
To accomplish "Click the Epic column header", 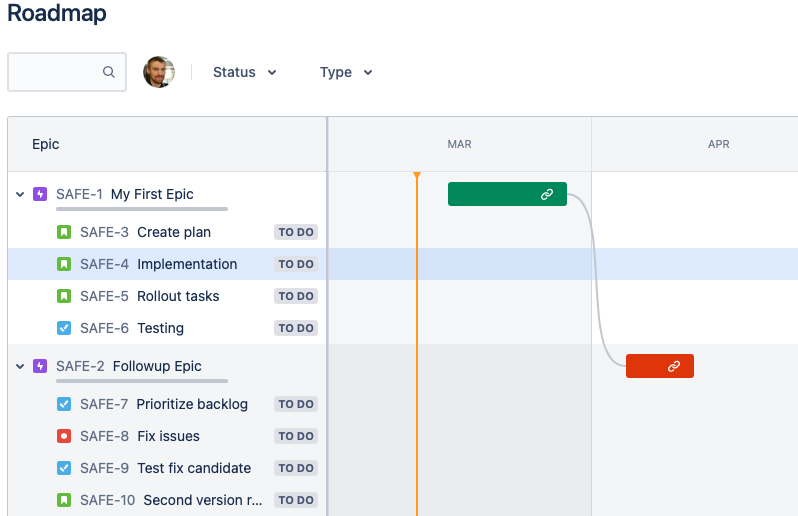I will (x=46, y=144).
